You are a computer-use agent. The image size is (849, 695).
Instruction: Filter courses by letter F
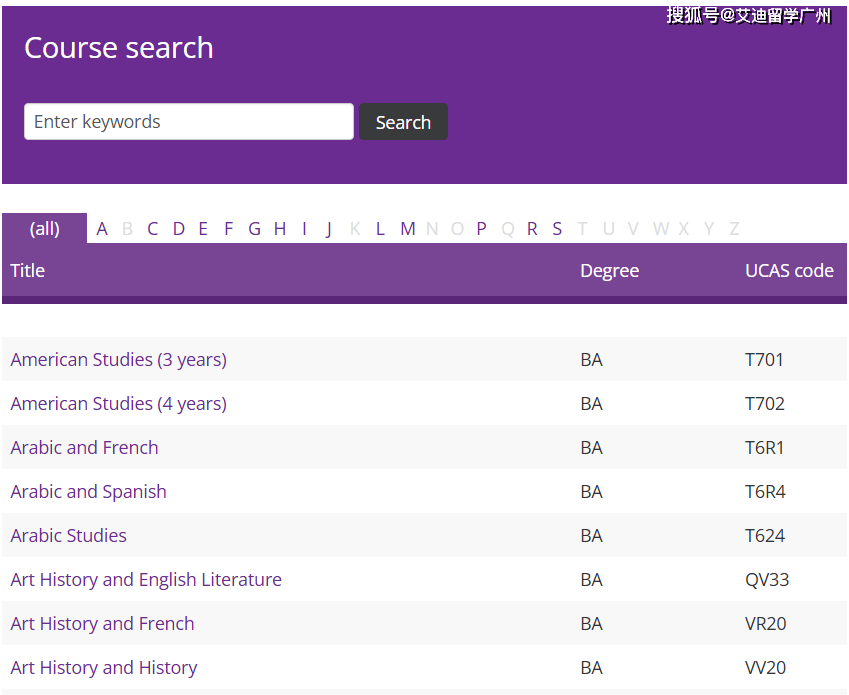[x=228, y=229]
